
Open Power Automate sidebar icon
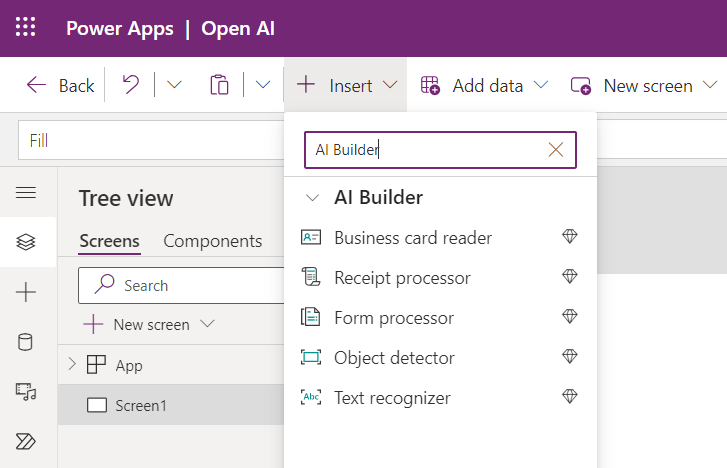coord(26,442)
